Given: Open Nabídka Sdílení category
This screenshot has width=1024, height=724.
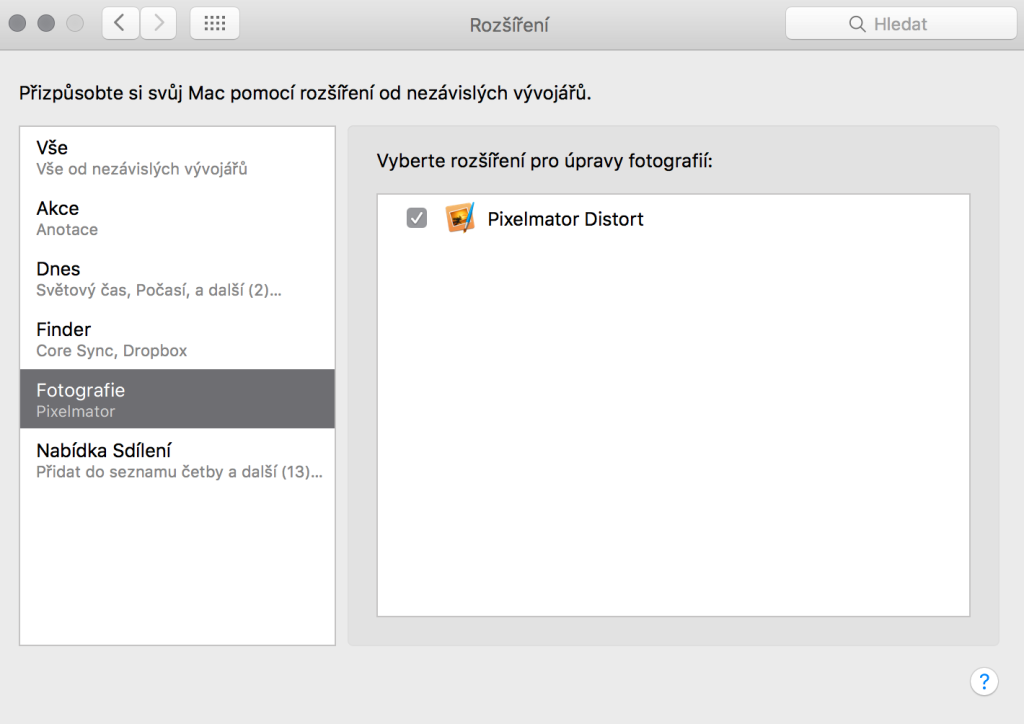Looking at the screenshot, I should (x=177, y=460).
